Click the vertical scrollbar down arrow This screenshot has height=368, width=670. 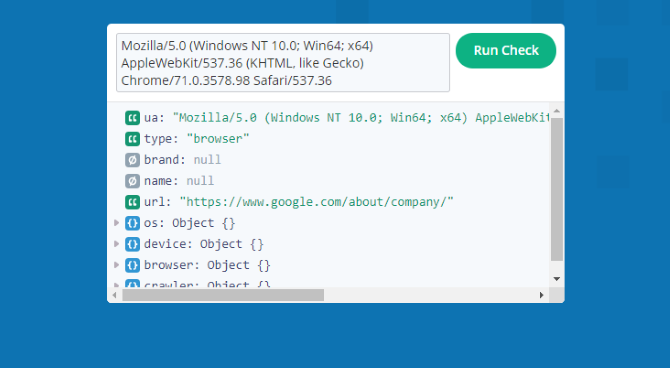click(x=556, y=279)
